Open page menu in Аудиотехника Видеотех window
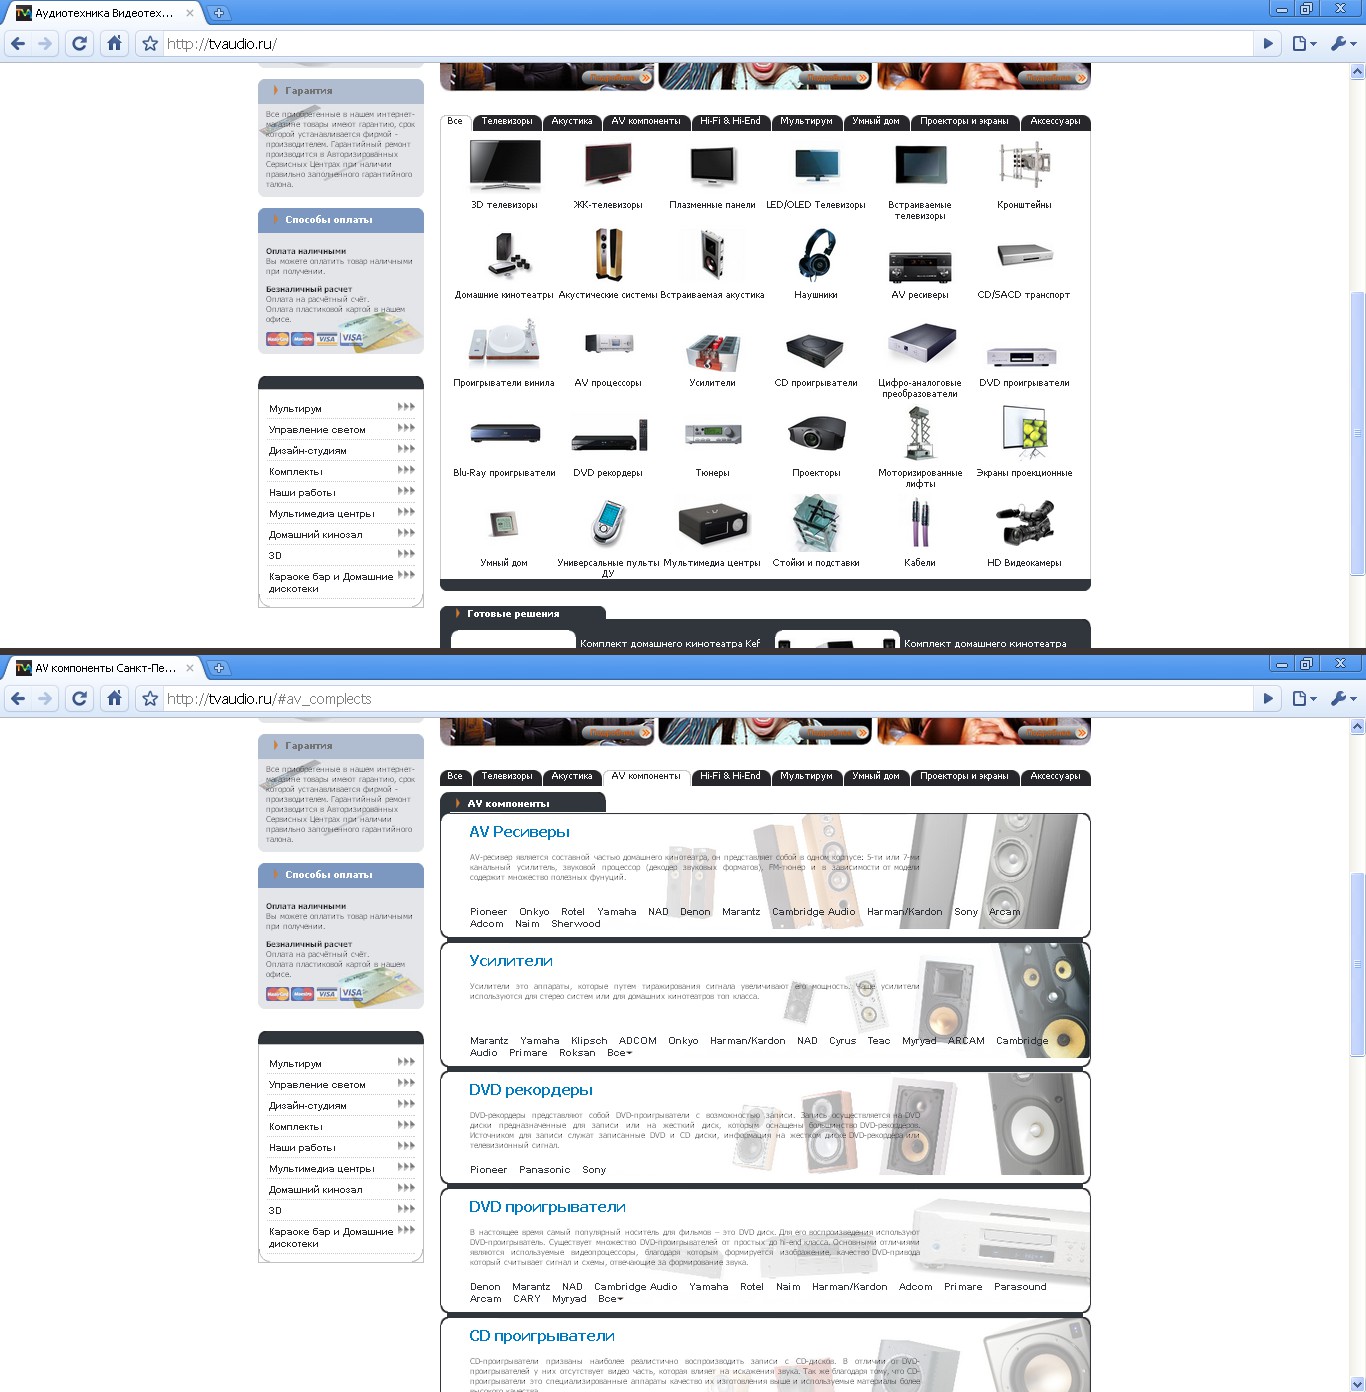The image size is (1366, 1392). point(1304,43)
